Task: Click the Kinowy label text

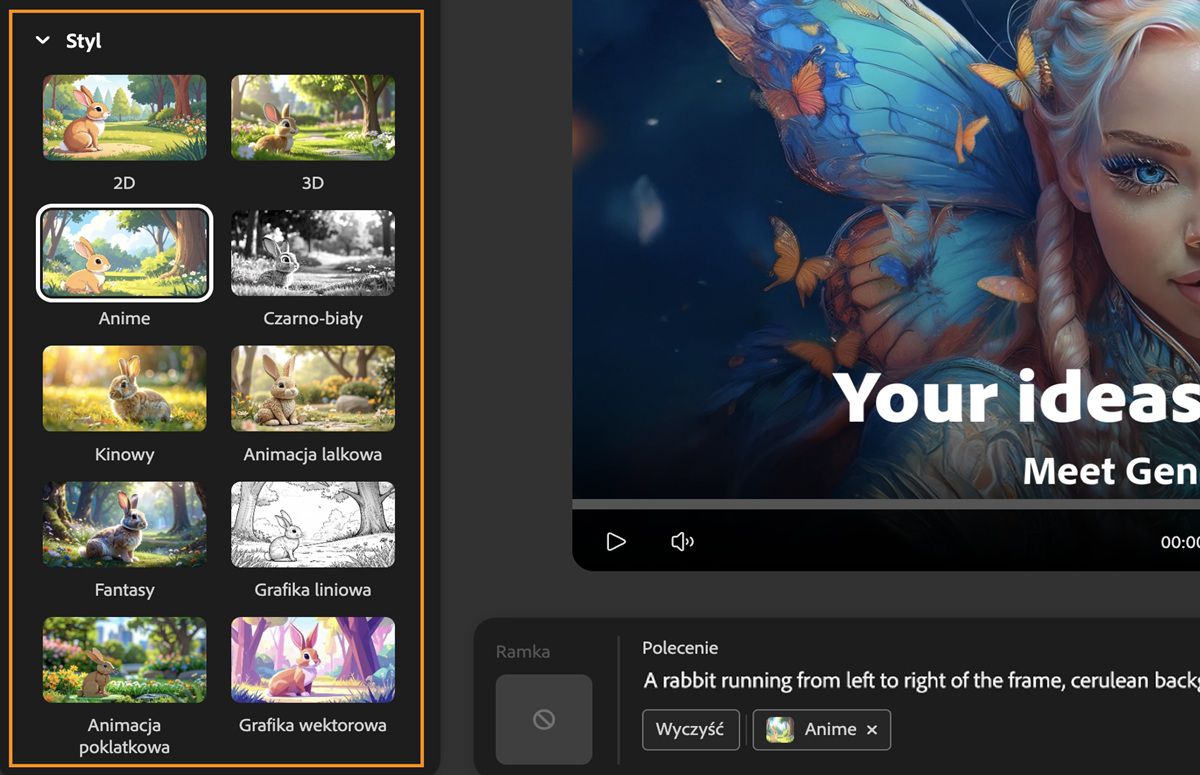Action: 124,454
